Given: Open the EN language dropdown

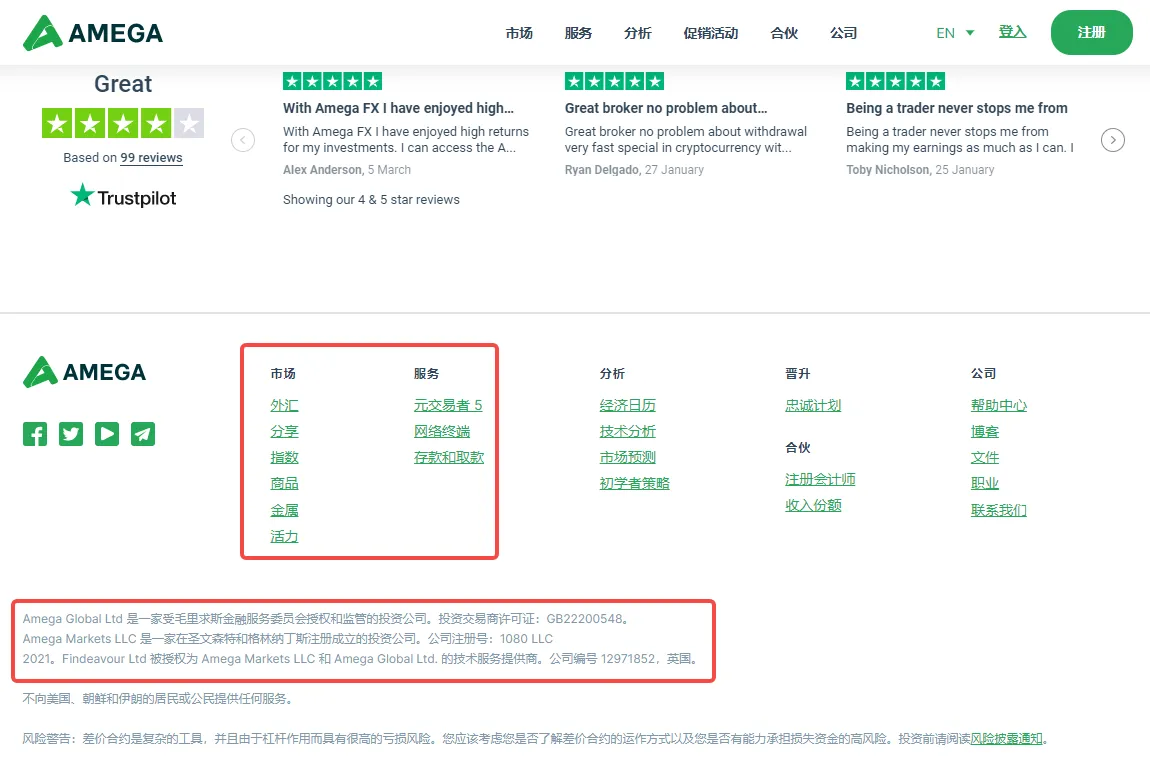Looking at the screenshot, I should point(955,33).
